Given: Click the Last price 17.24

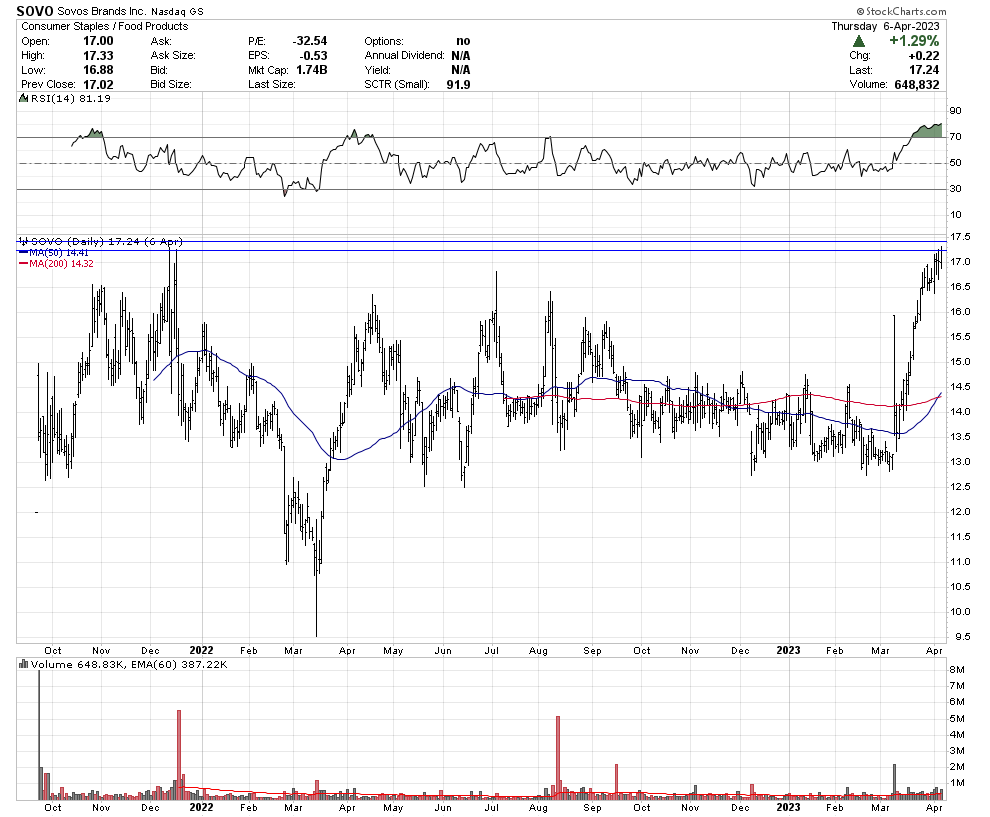Looking at the screenshot, I should (924, 70).
